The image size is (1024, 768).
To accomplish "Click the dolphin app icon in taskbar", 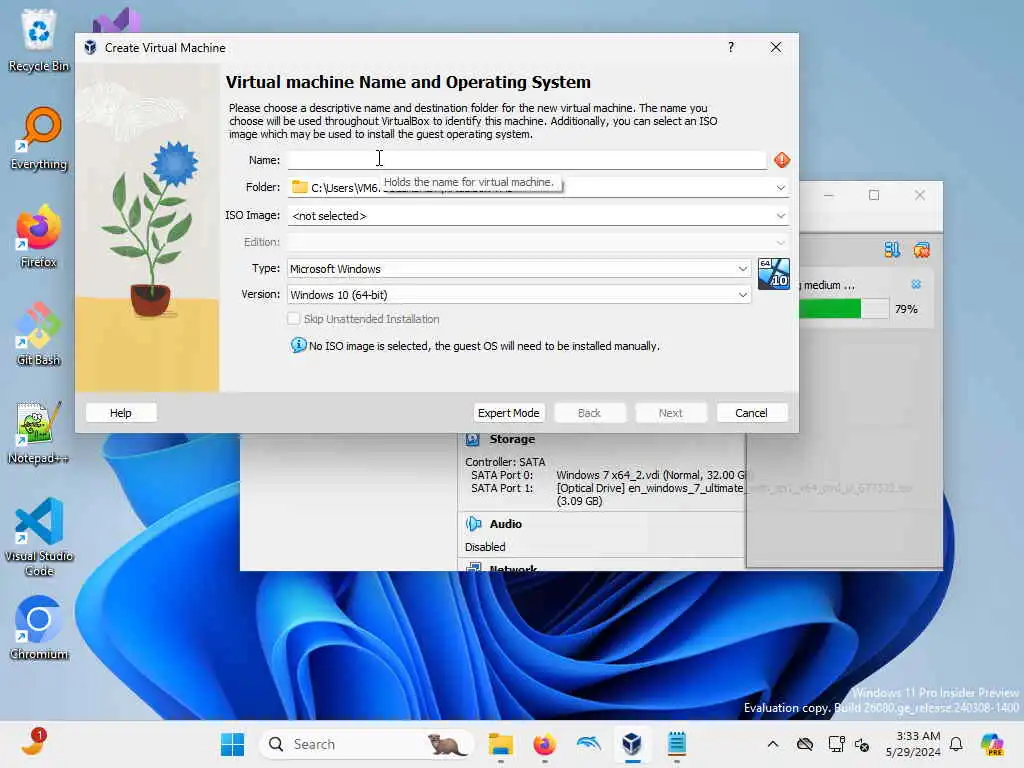I will click(x=588, y=744).
